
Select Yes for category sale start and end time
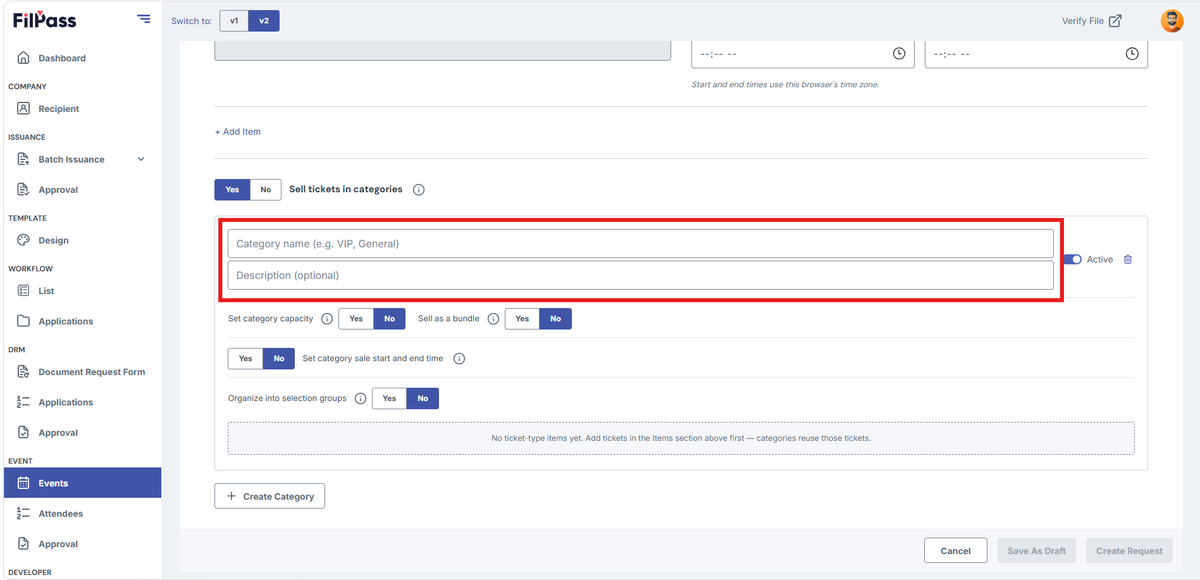[245, 358]
